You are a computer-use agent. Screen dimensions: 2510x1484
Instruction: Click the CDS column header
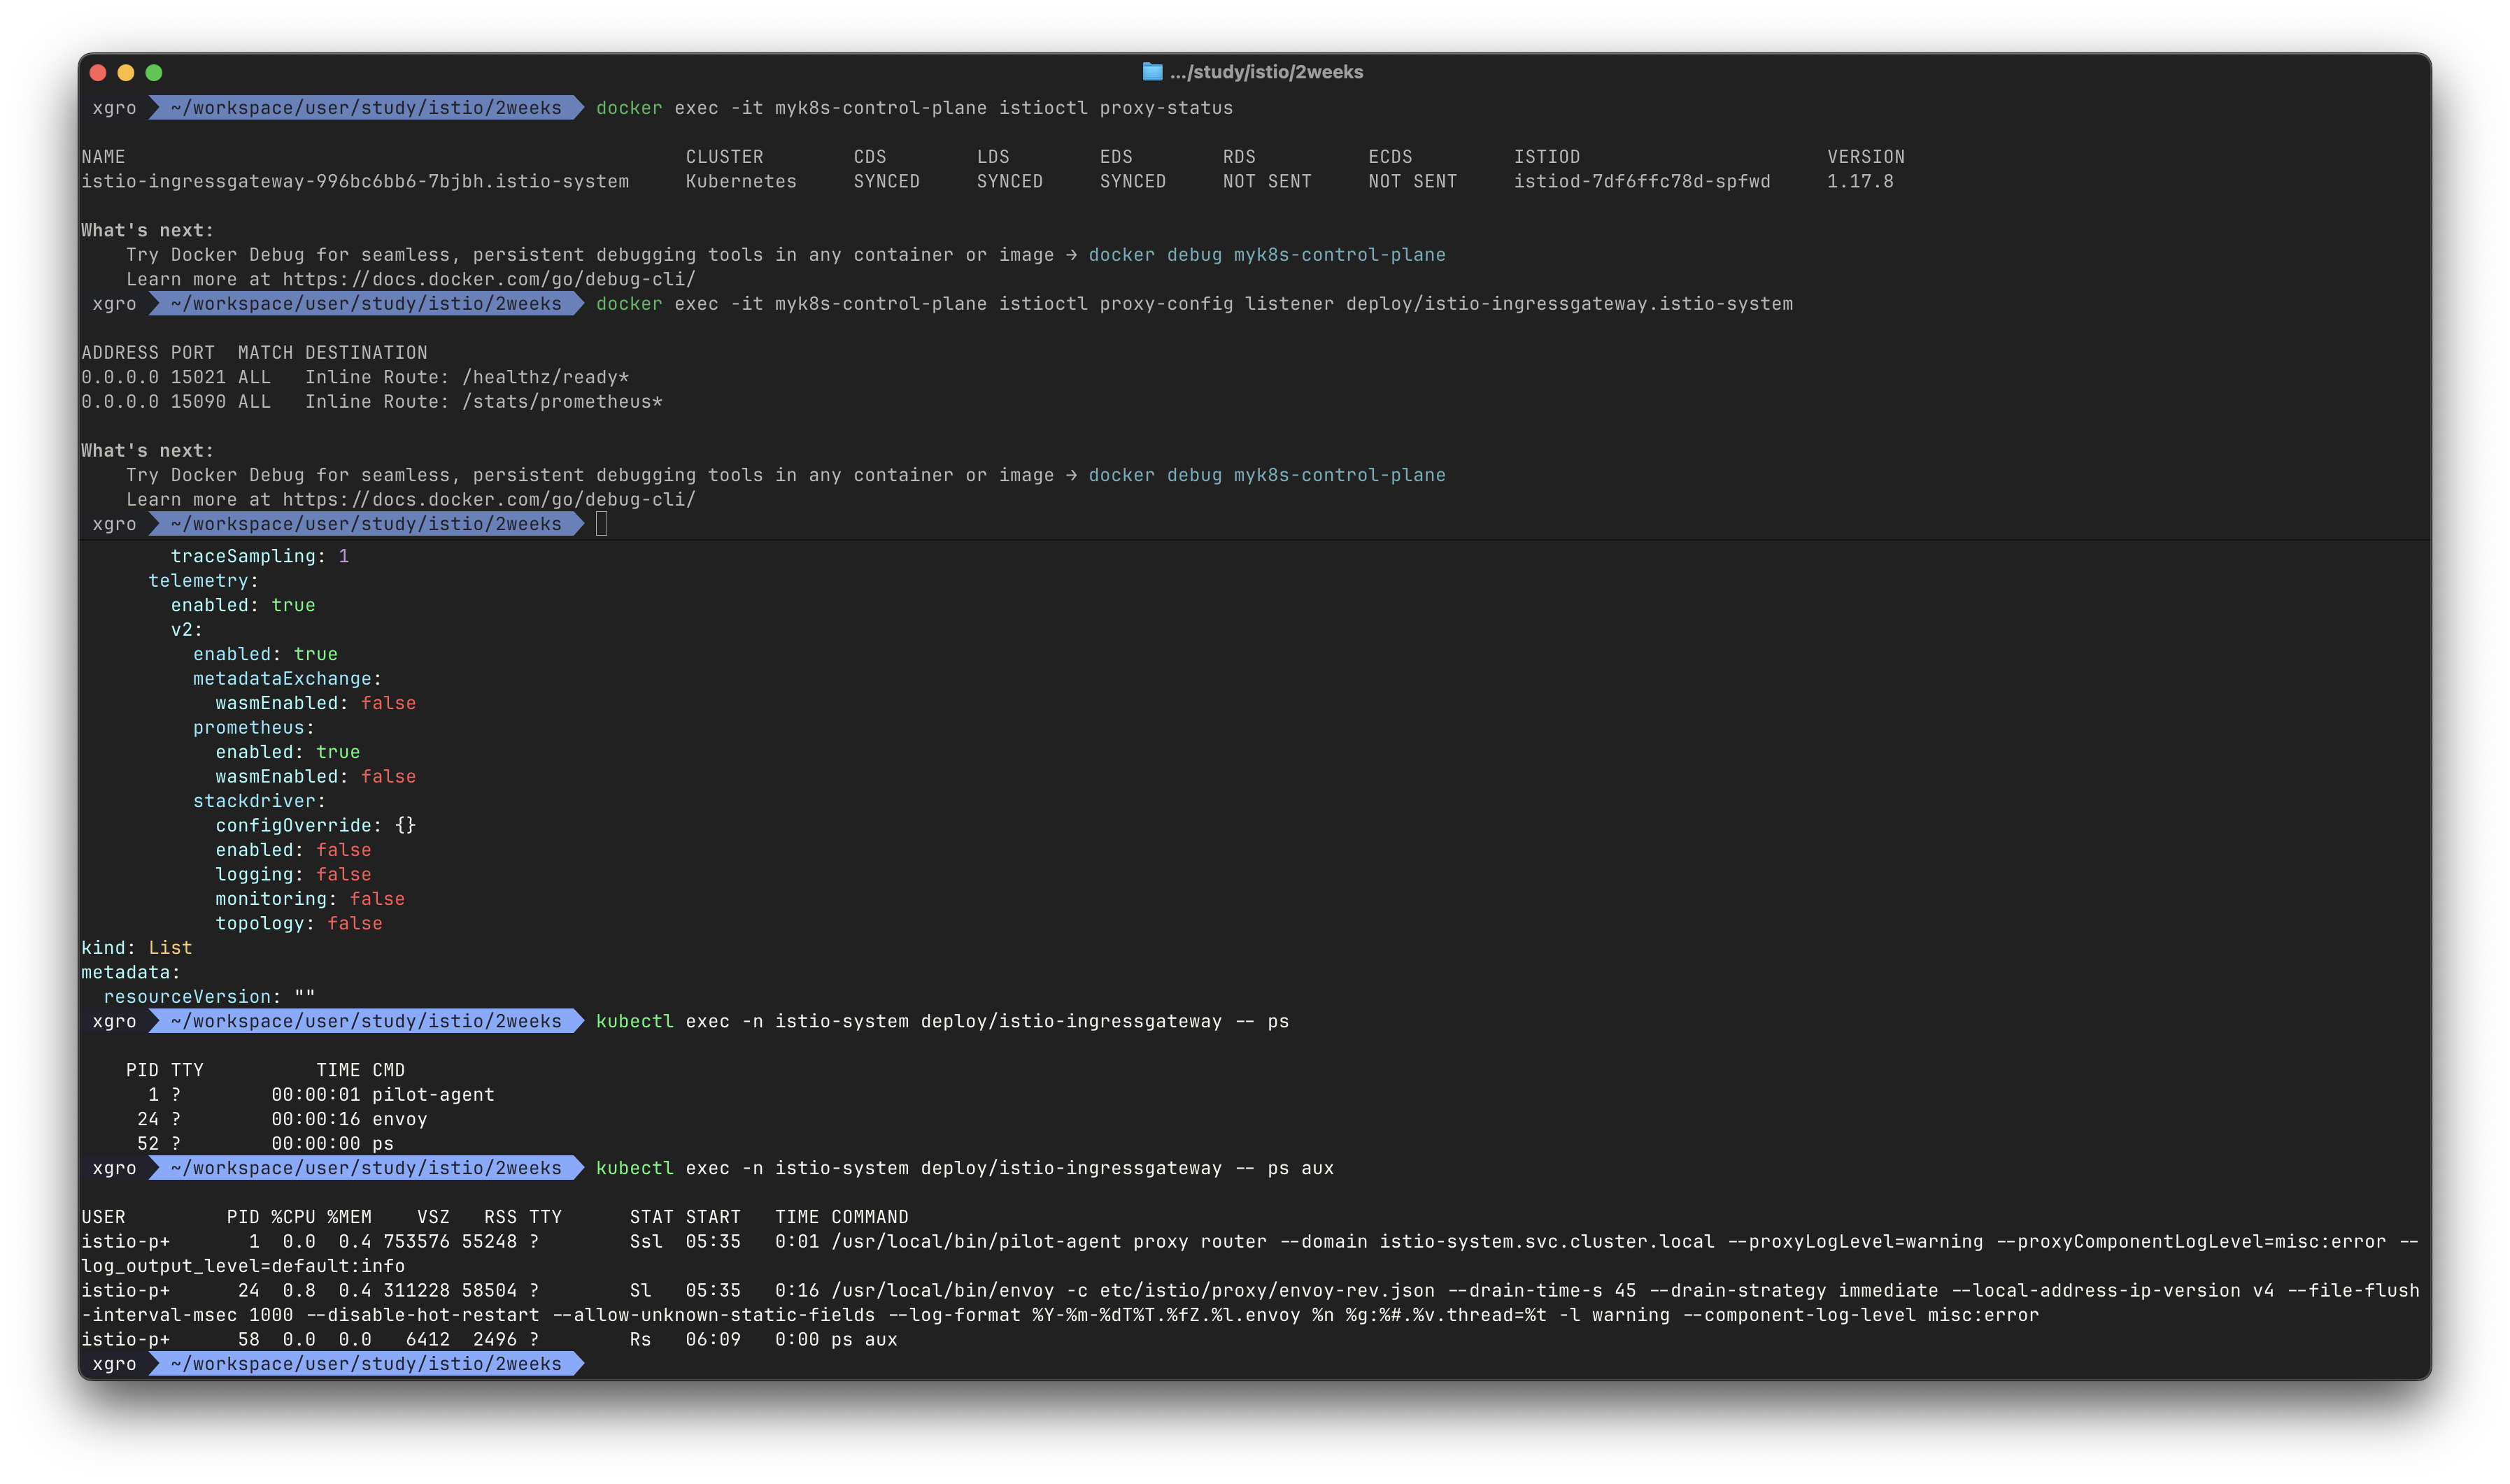pos(870,157)
